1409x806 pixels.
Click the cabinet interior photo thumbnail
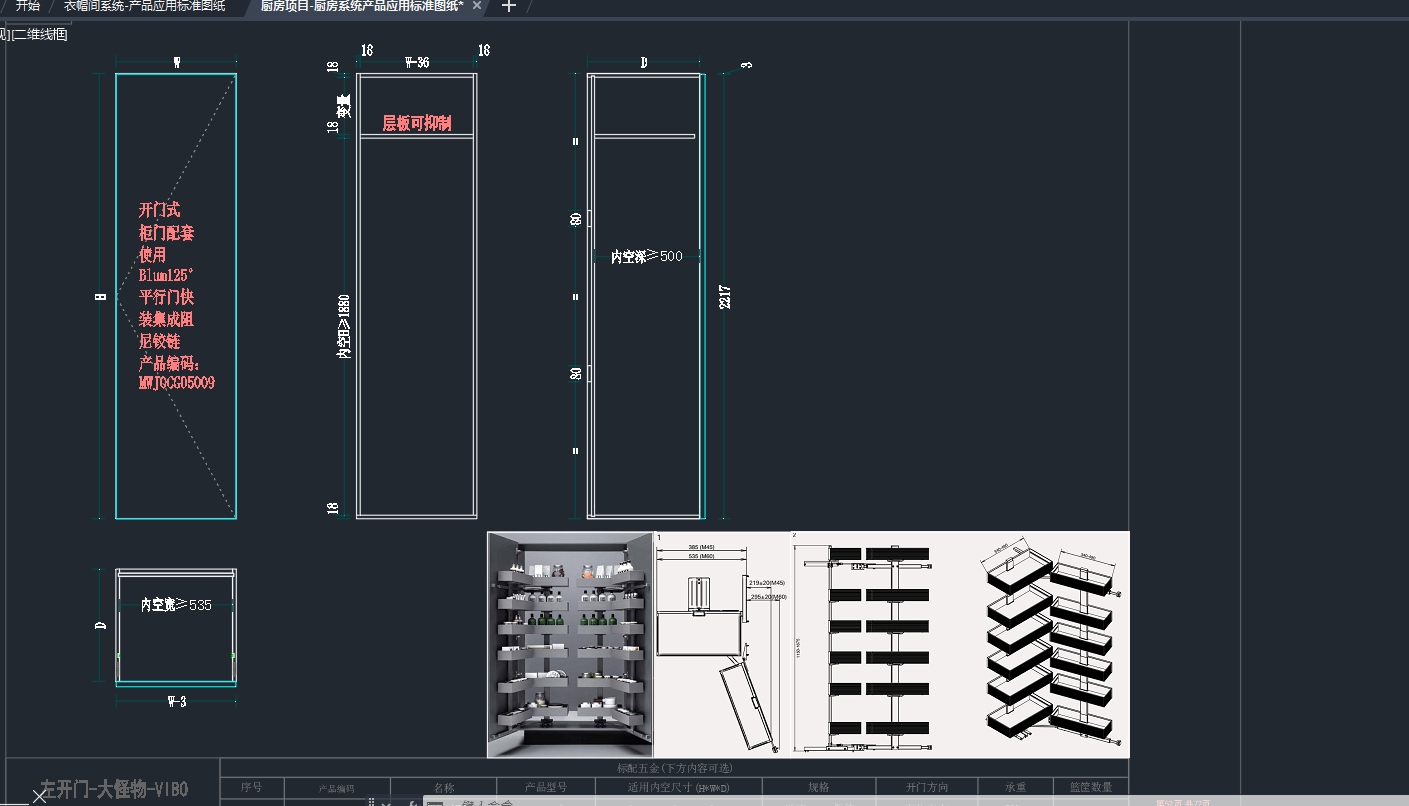[x=569, y=644]
